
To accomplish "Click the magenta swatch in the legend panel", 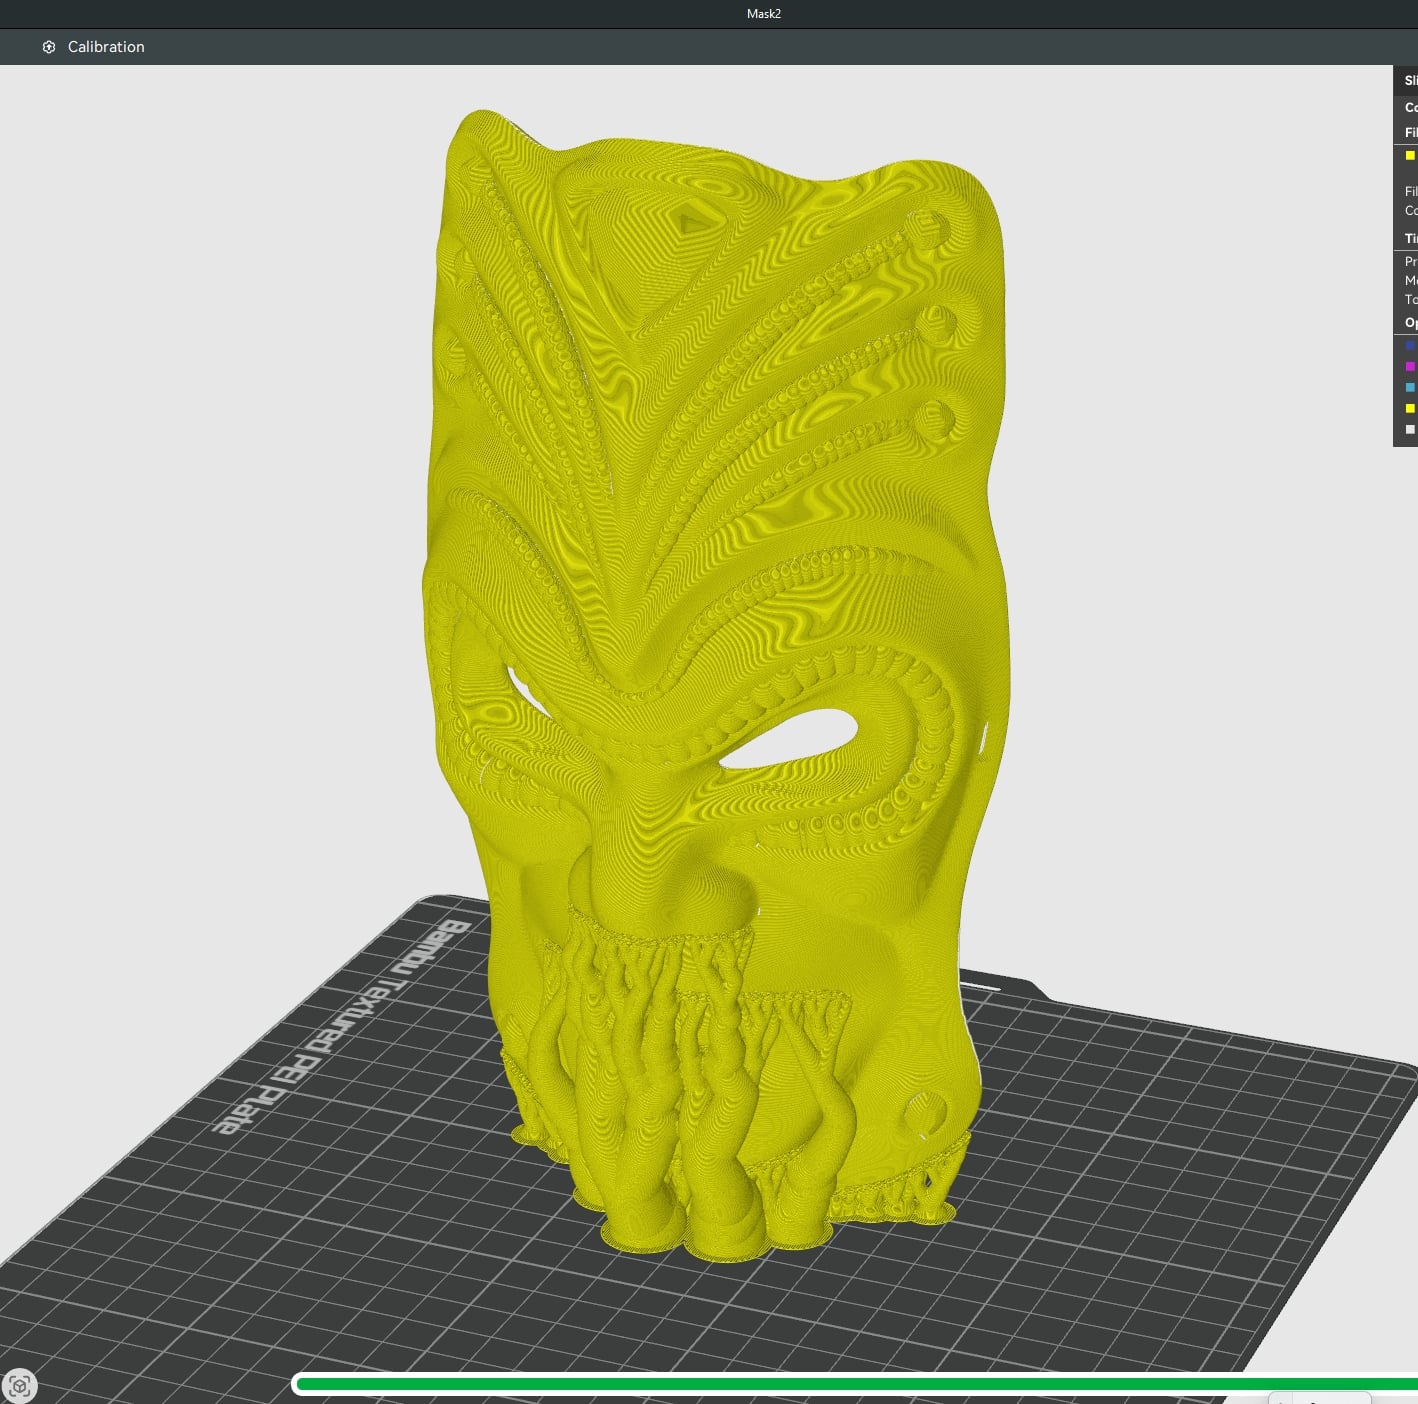I will click(x=1410, y=366).
